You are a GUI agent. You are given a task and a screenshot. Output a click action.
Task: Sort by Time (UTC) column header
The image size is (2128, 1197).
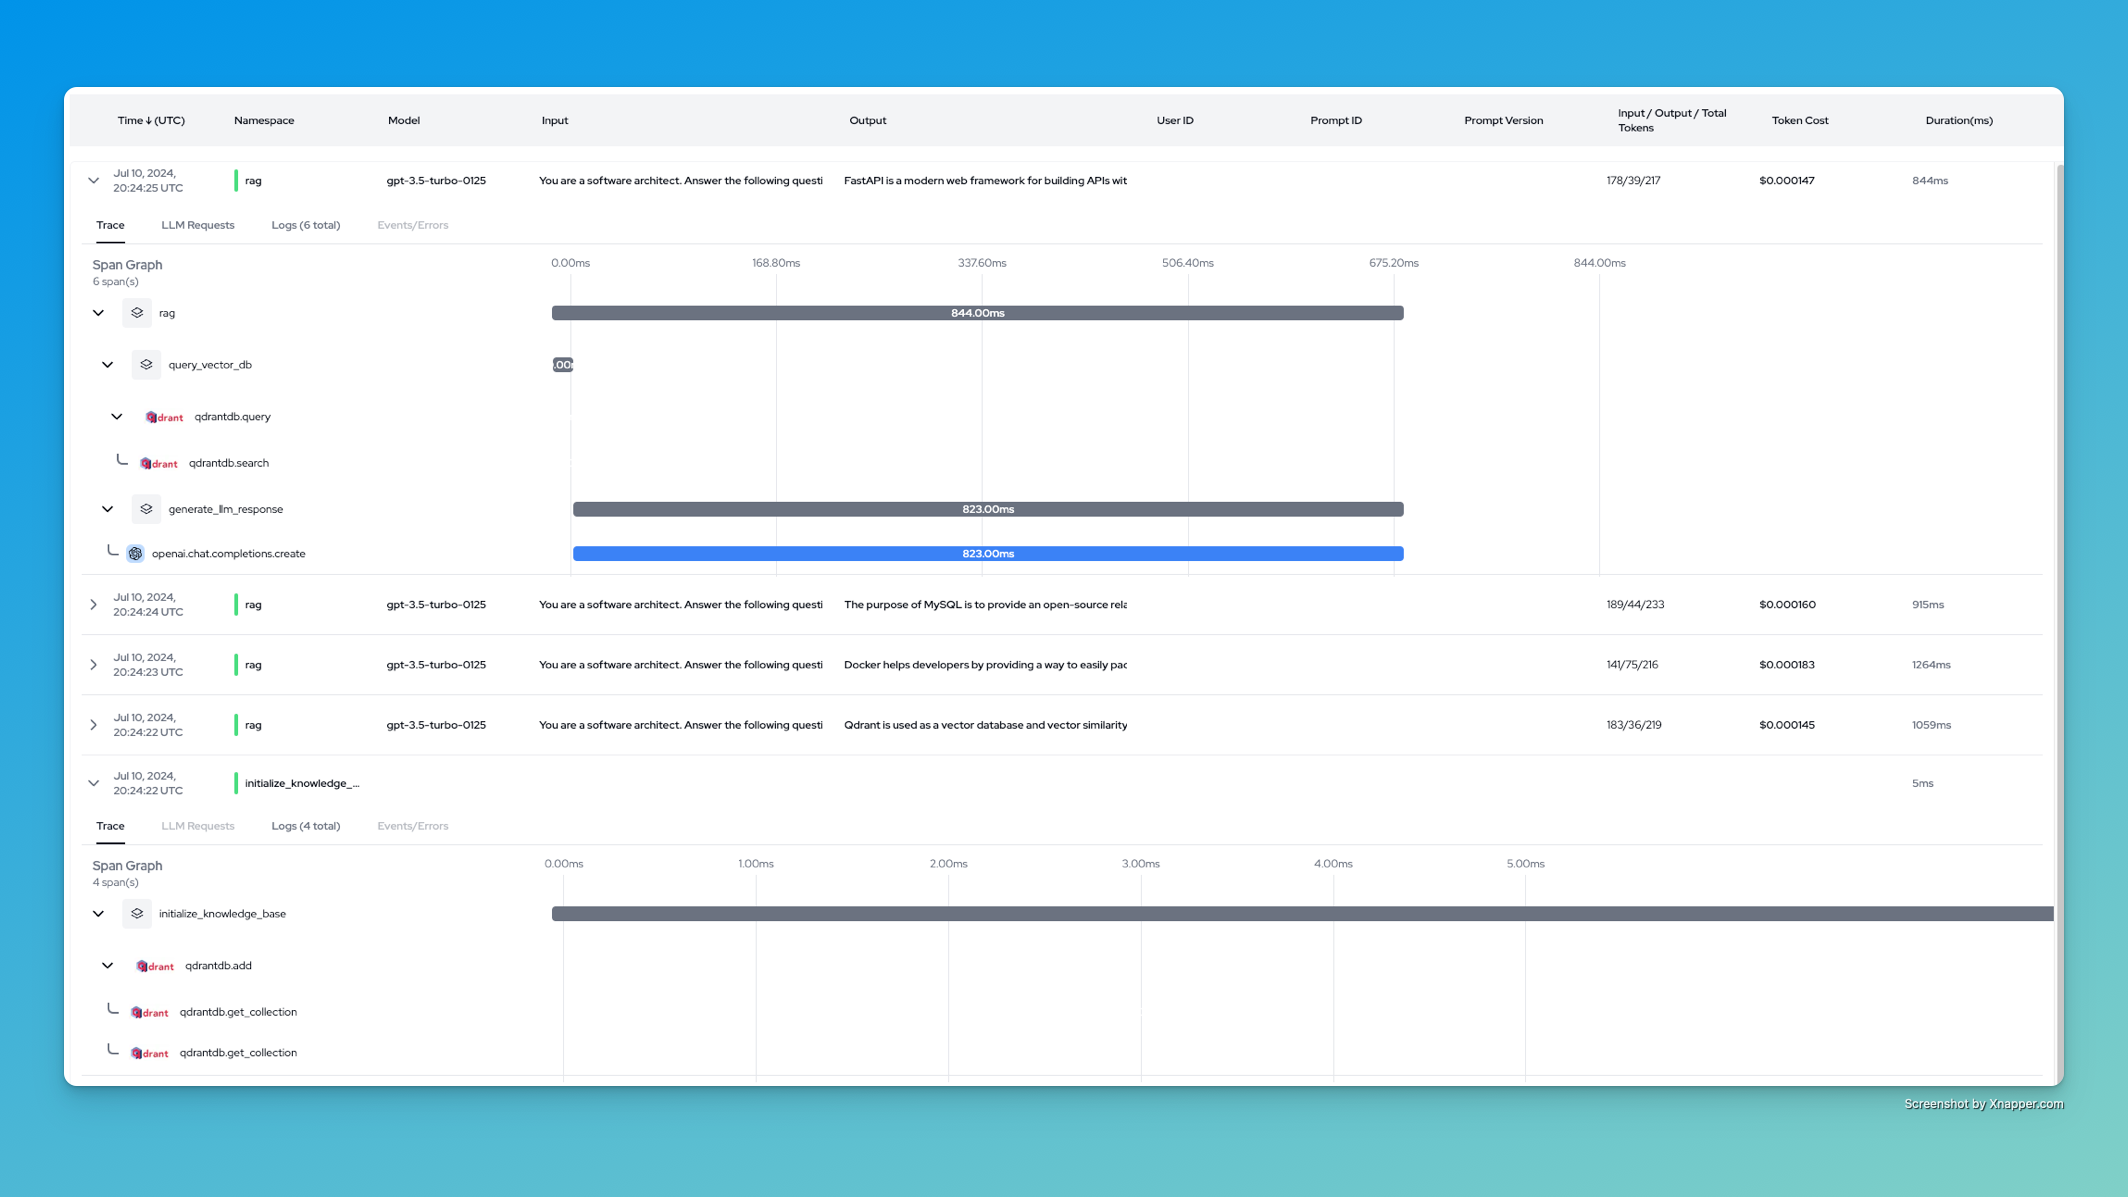coord(151,120)
